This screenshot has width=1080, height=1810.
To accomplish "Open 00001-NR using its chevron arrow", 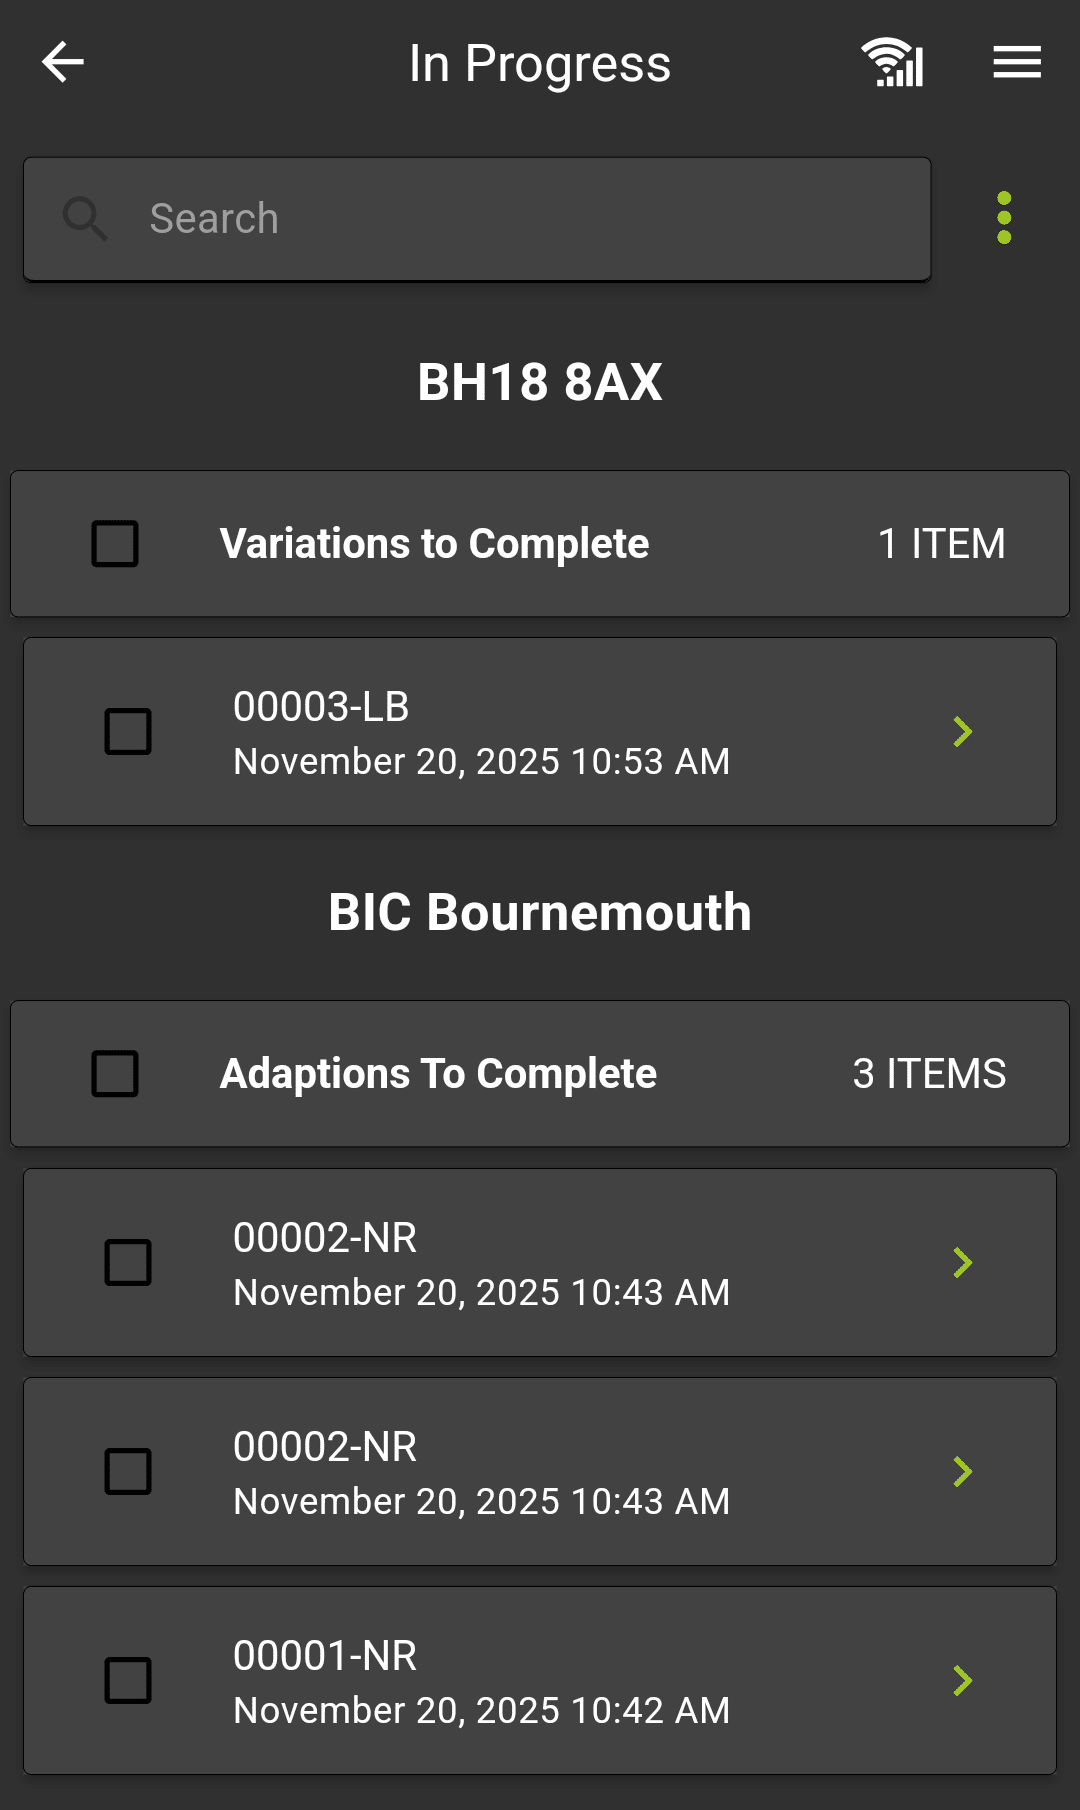I will [962, 1681].
